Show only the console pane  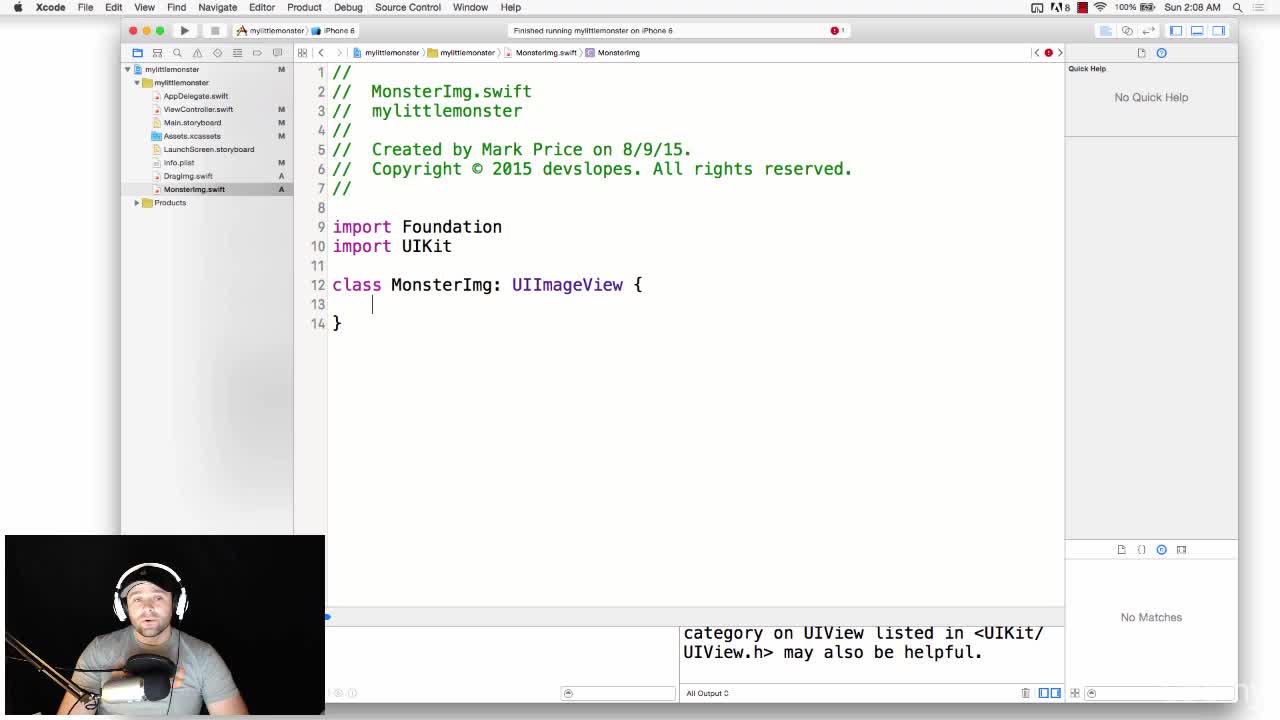point(1055,693)
